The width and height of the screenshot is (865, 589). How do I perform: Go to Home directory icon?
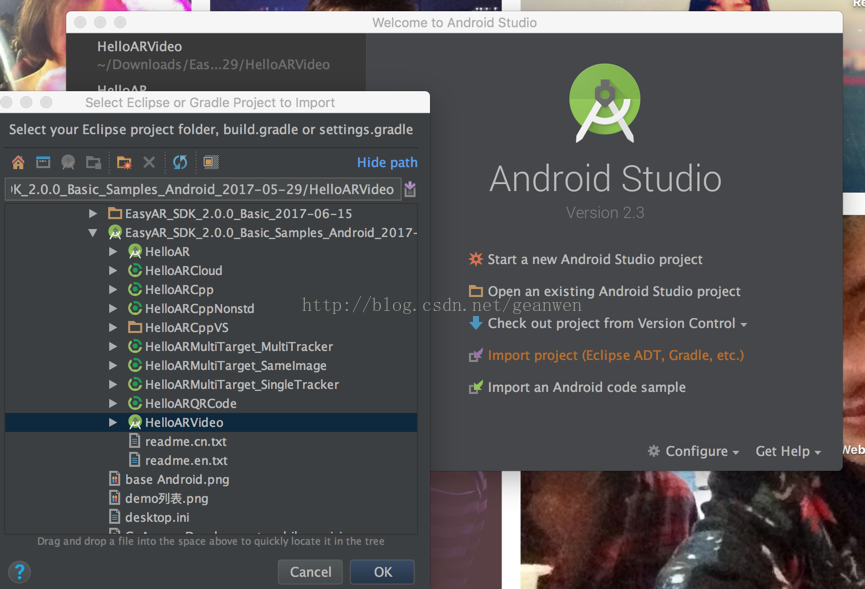pos(18,162)
